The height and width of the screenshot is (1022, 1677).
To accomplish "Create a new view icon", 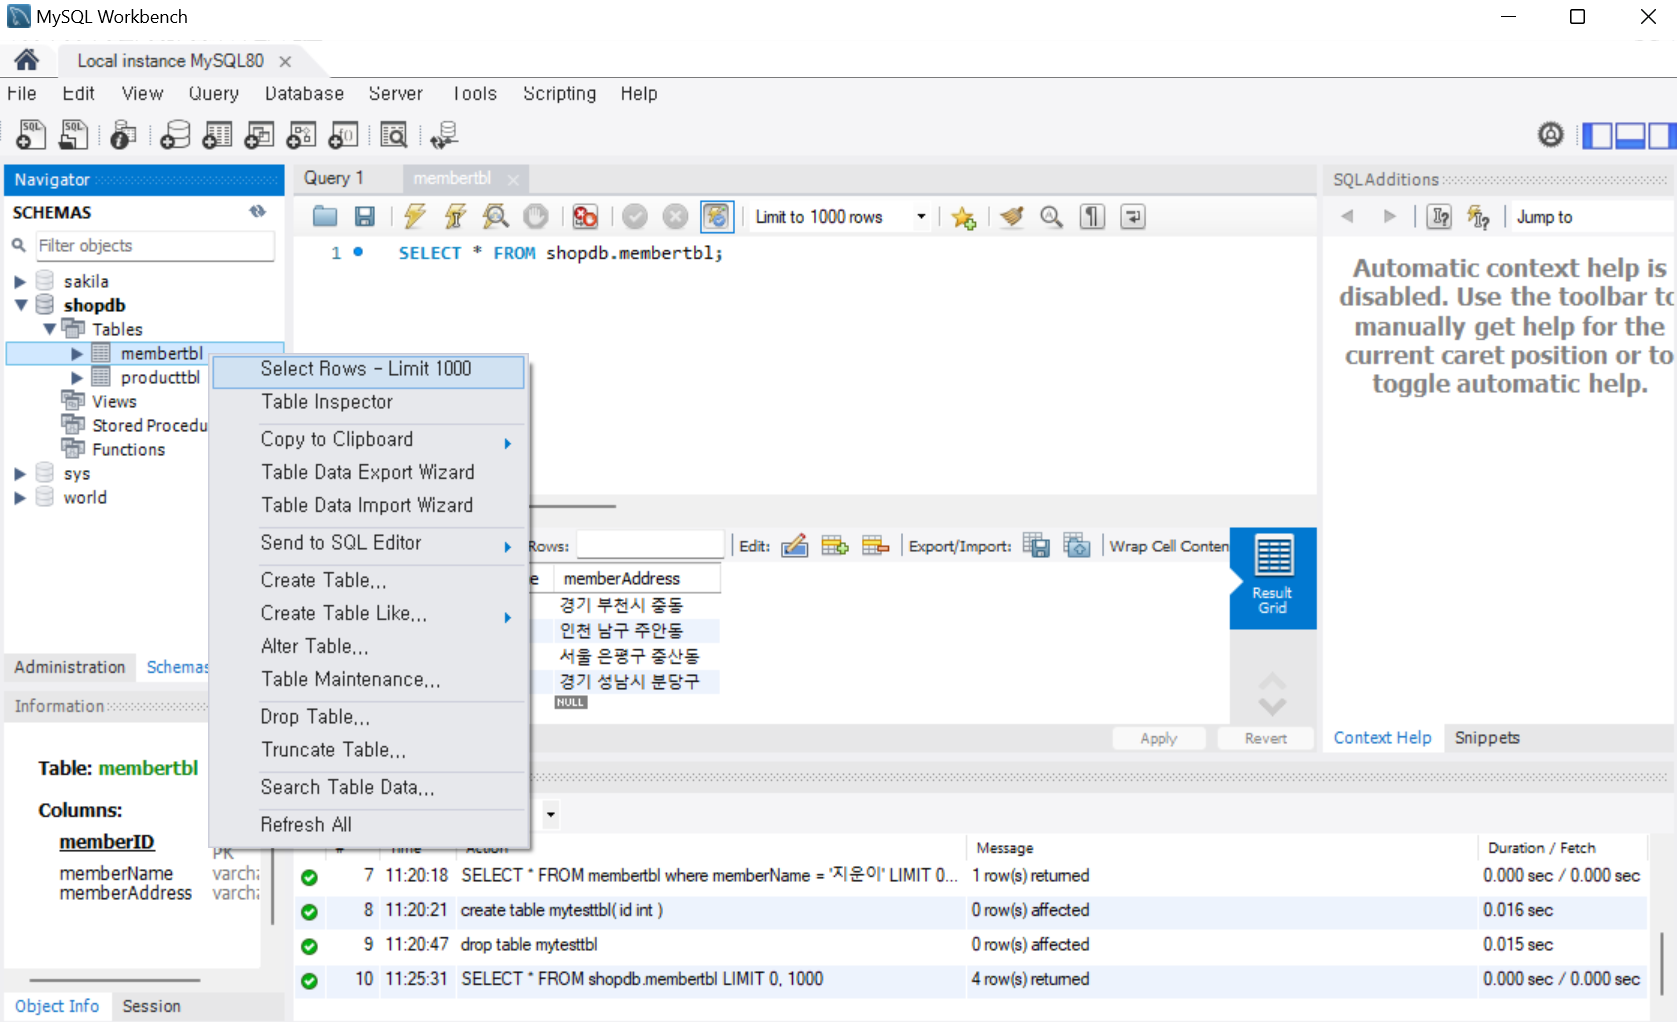I will (259, 134).
